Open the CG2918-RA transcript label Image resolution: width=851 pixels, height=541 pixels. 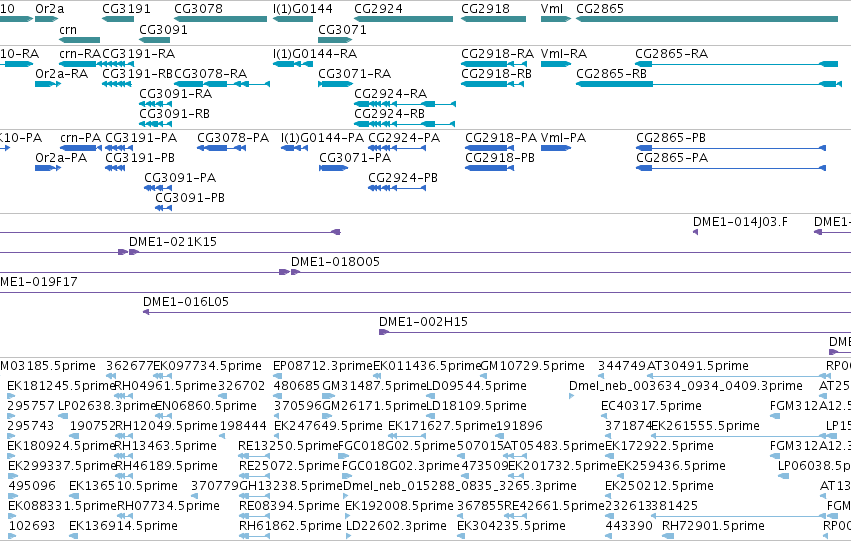coord(498,54)
